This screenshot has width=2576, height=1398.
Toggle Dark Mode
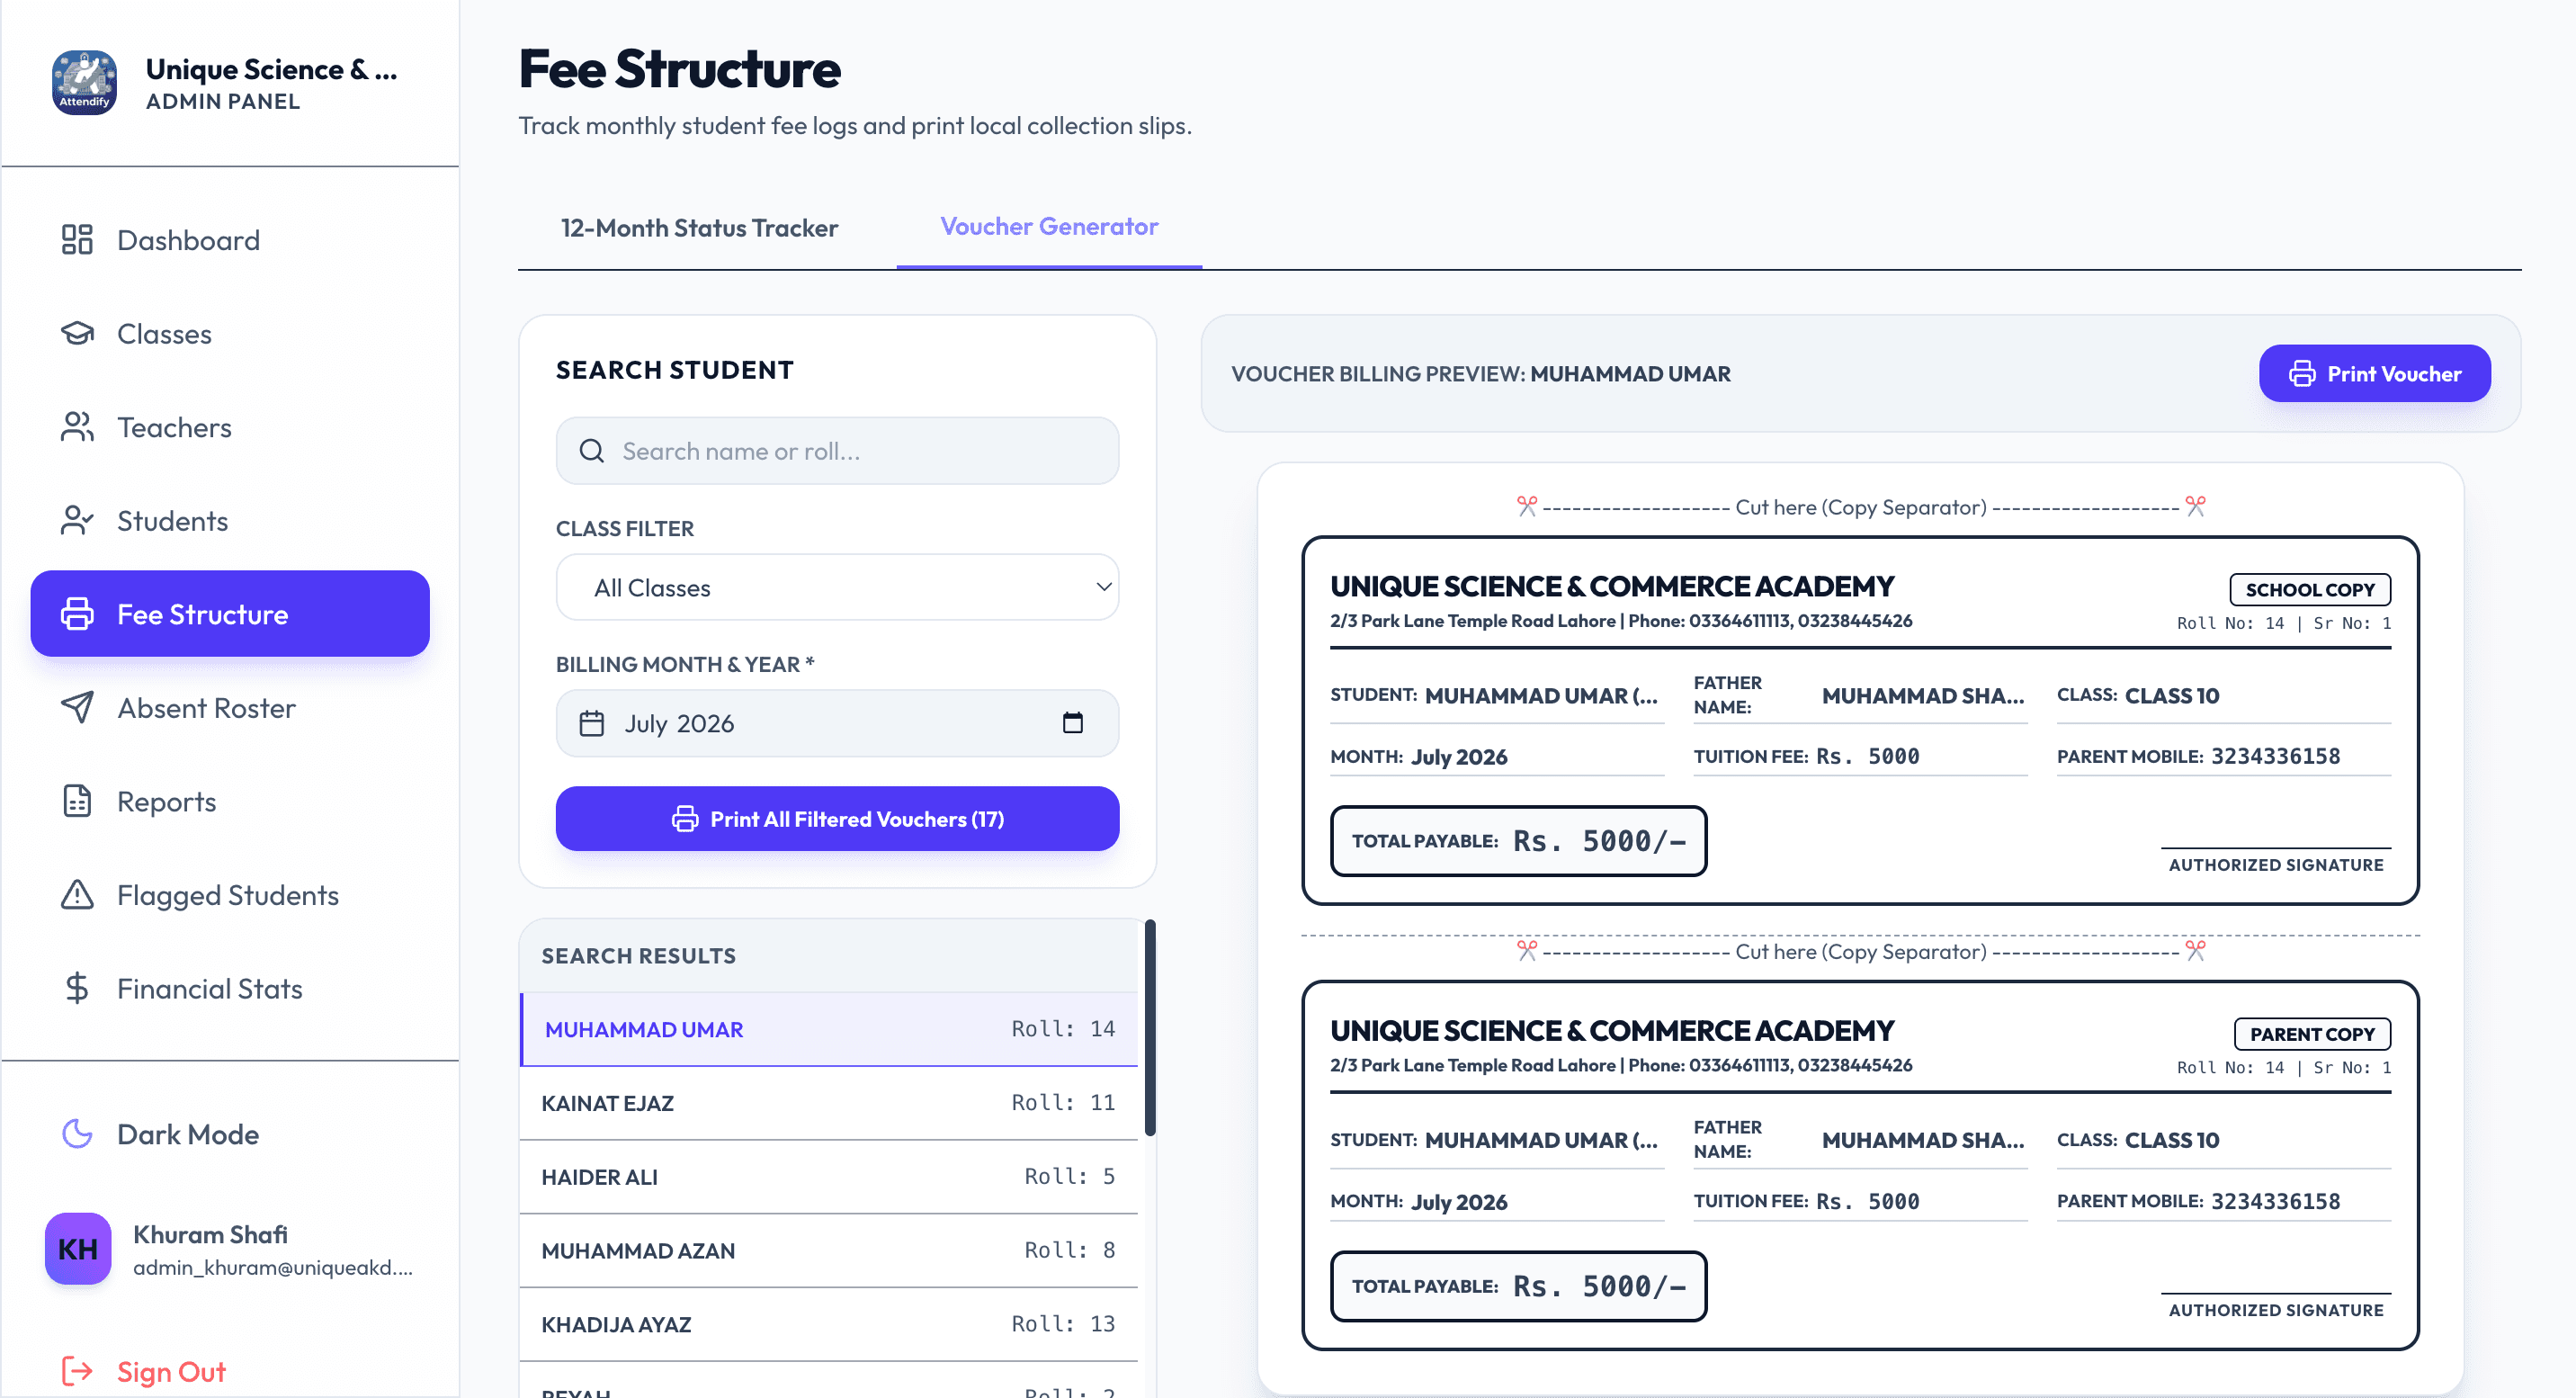click(x=230, y=1134)
